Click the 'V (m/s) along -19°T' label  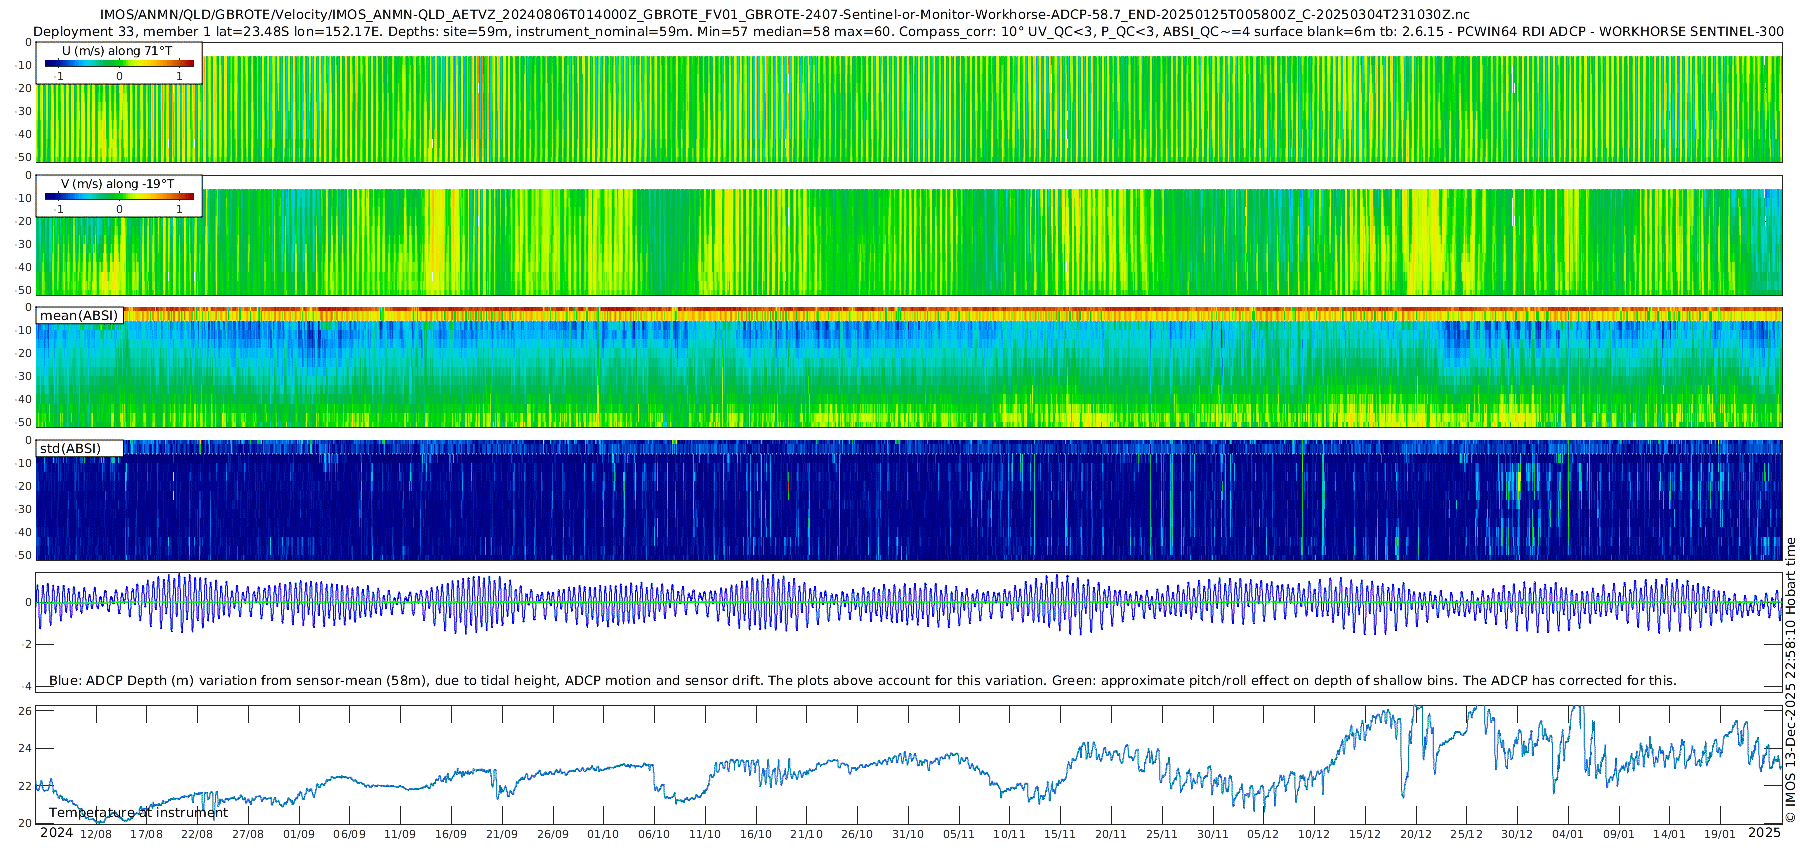[x=117, y=184]
